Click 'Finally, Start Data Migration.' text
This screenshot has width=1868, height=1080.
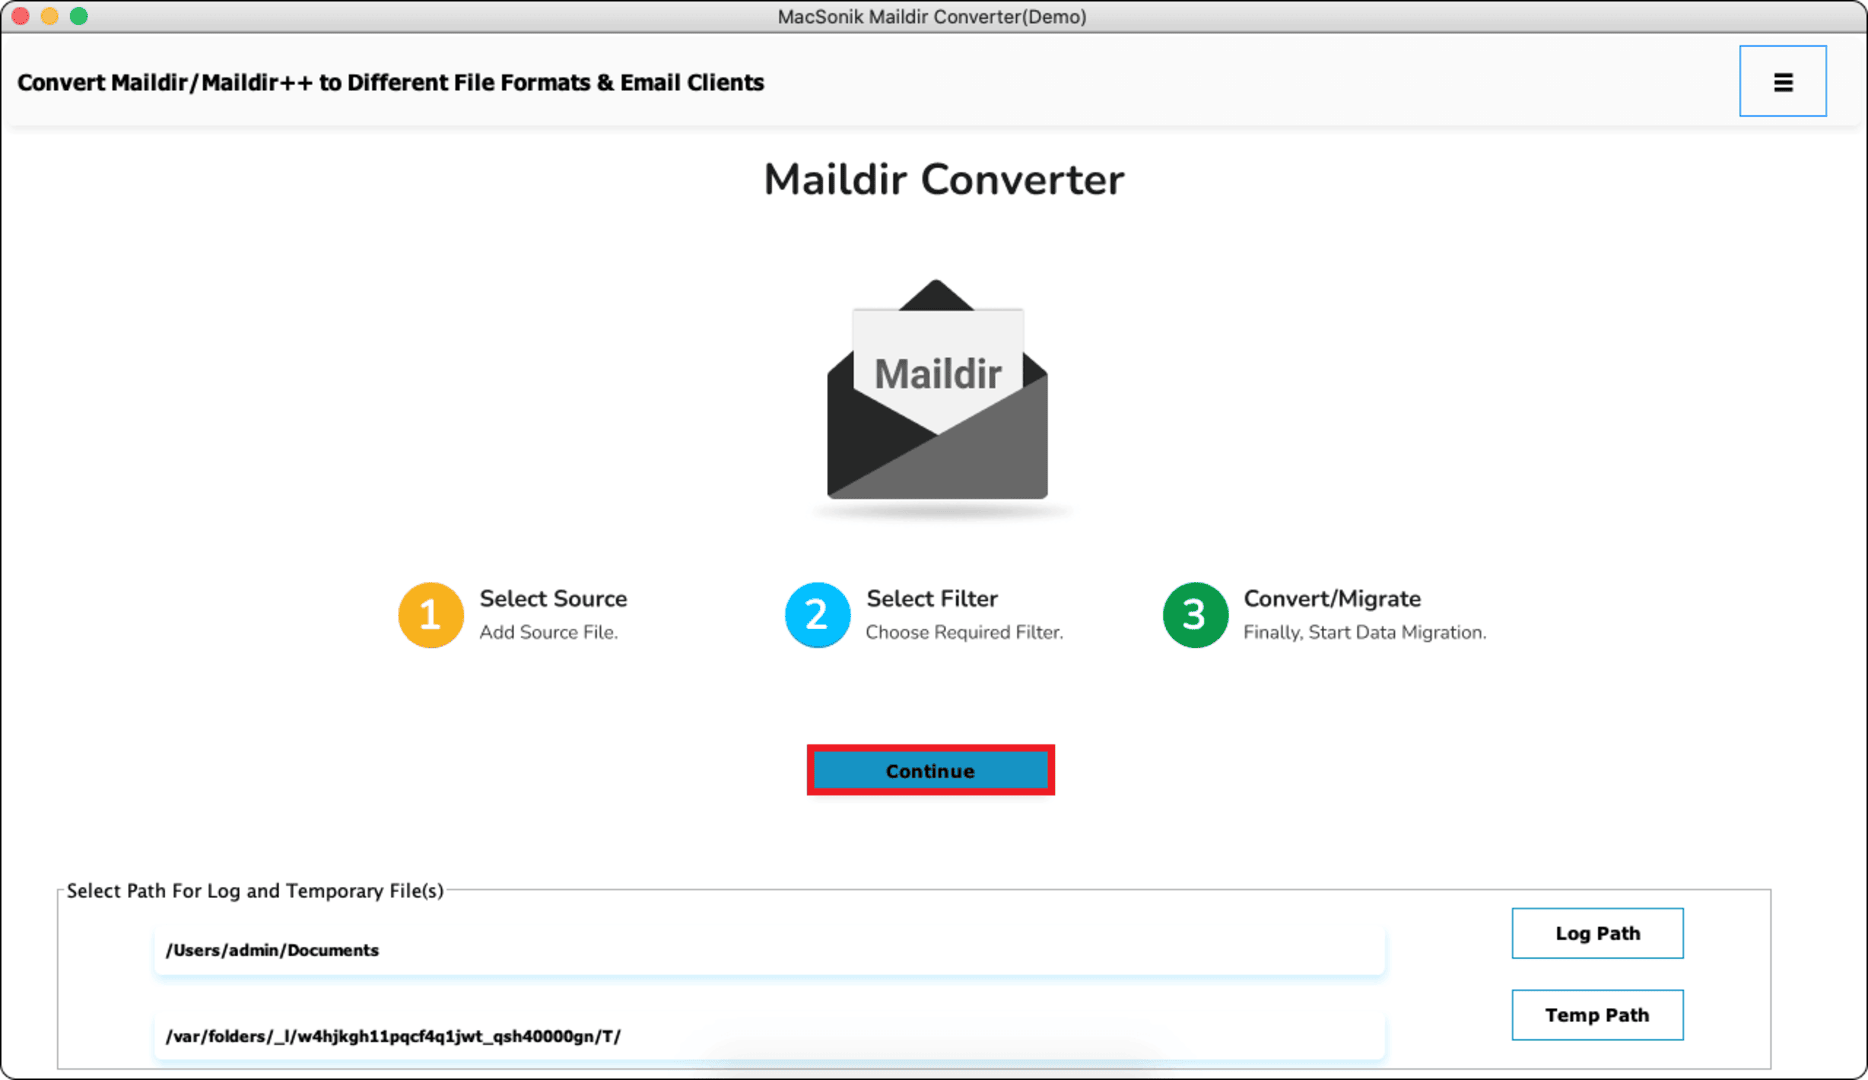1364,632
